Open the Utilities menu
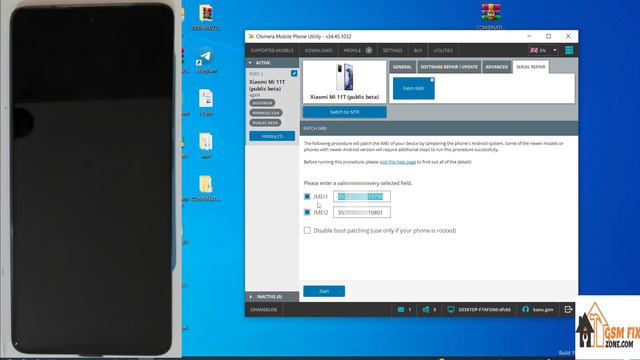 [443, 50]
